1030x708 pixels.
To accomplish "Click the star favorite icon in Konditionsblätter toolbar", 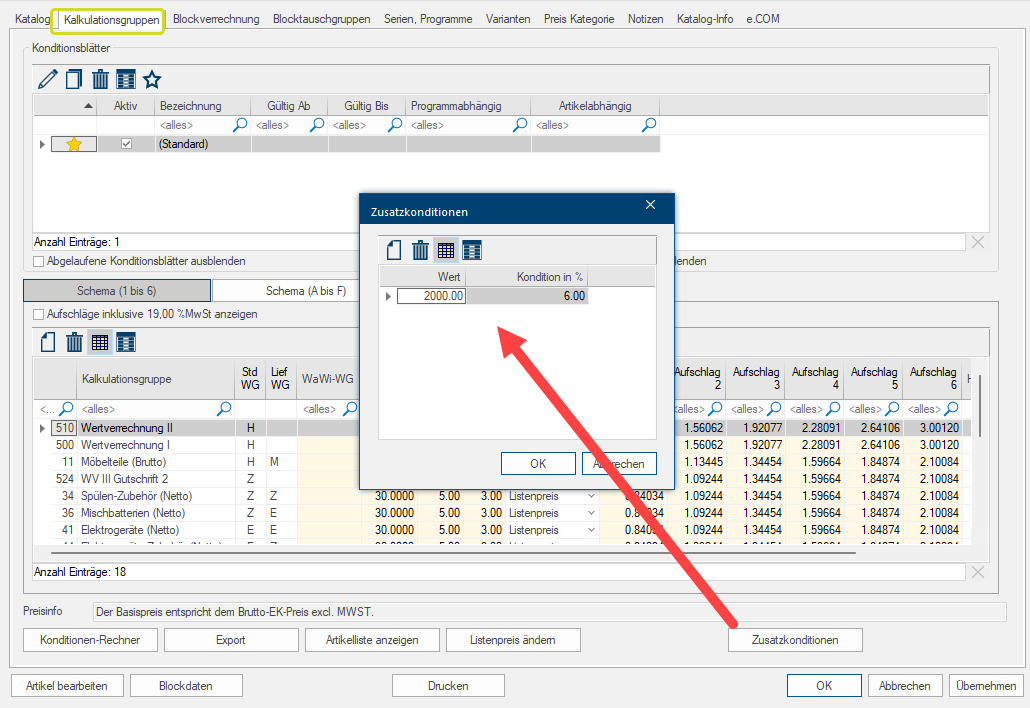I will click(152, 80).
